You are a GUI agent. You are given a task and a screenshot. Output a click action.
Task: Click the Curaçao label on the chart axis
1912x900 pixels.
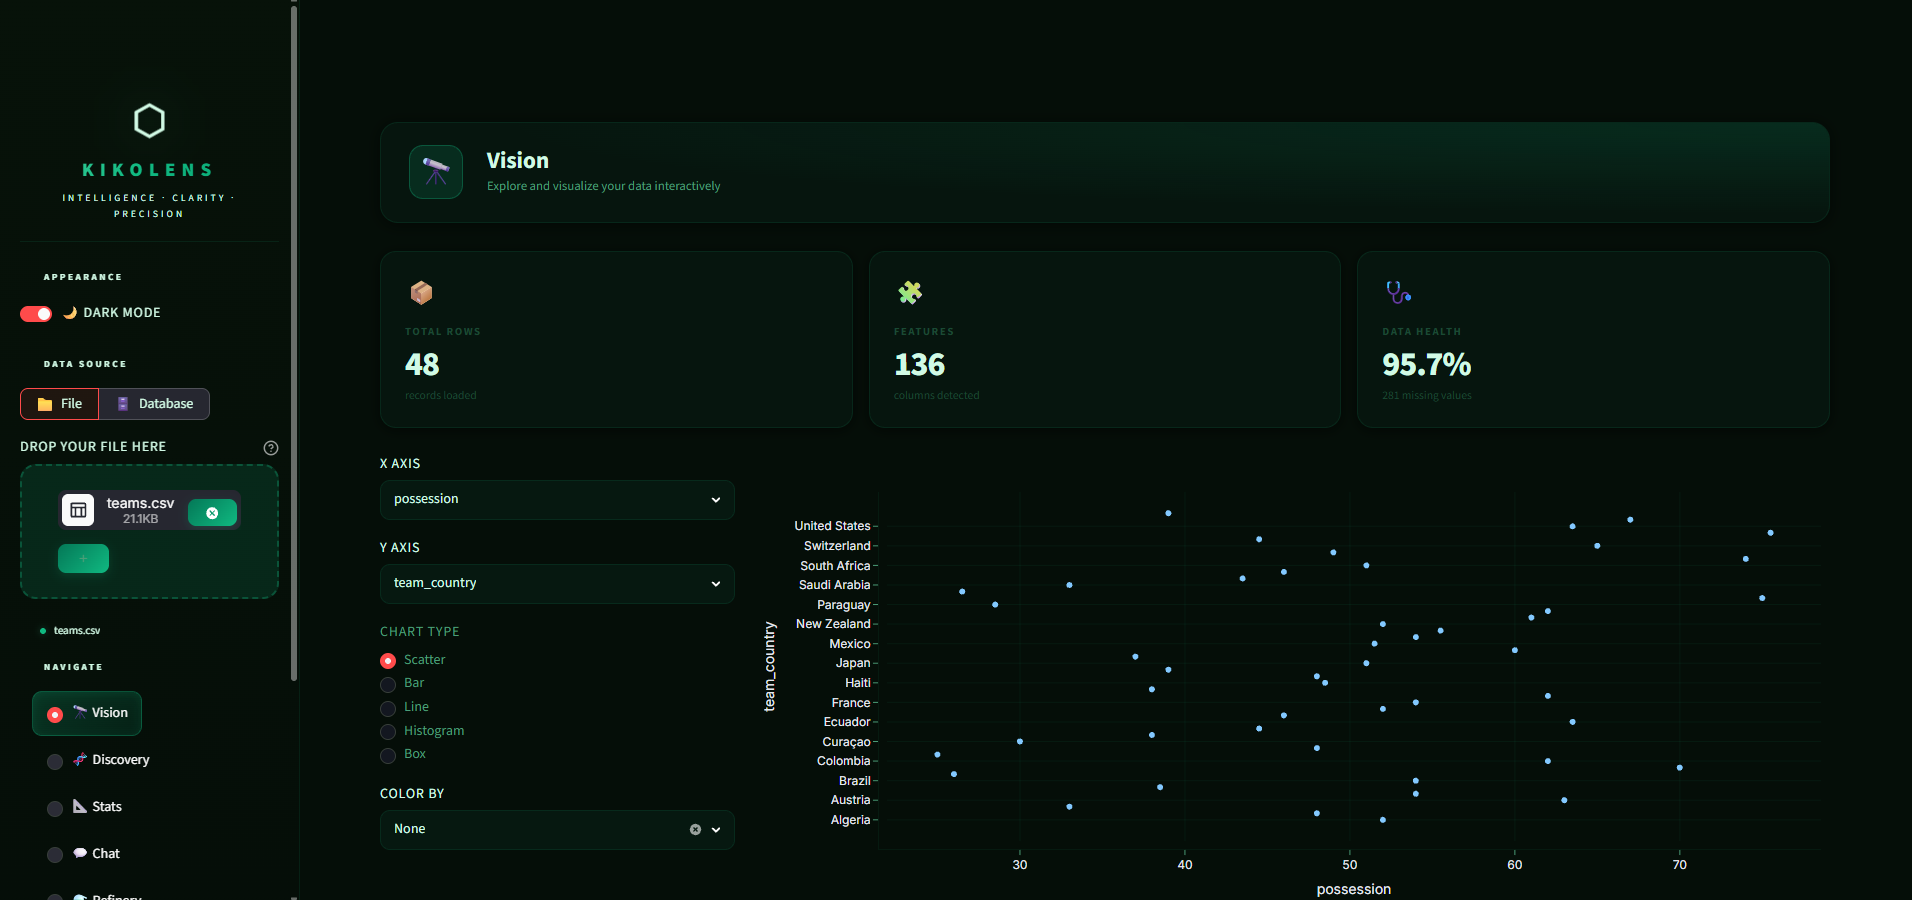coord(846,742)
